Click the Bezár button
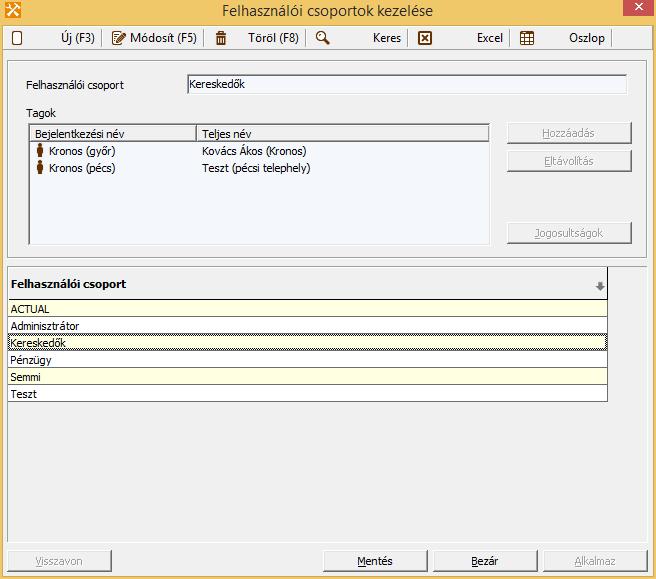The image size is (656, 579). 485,561
